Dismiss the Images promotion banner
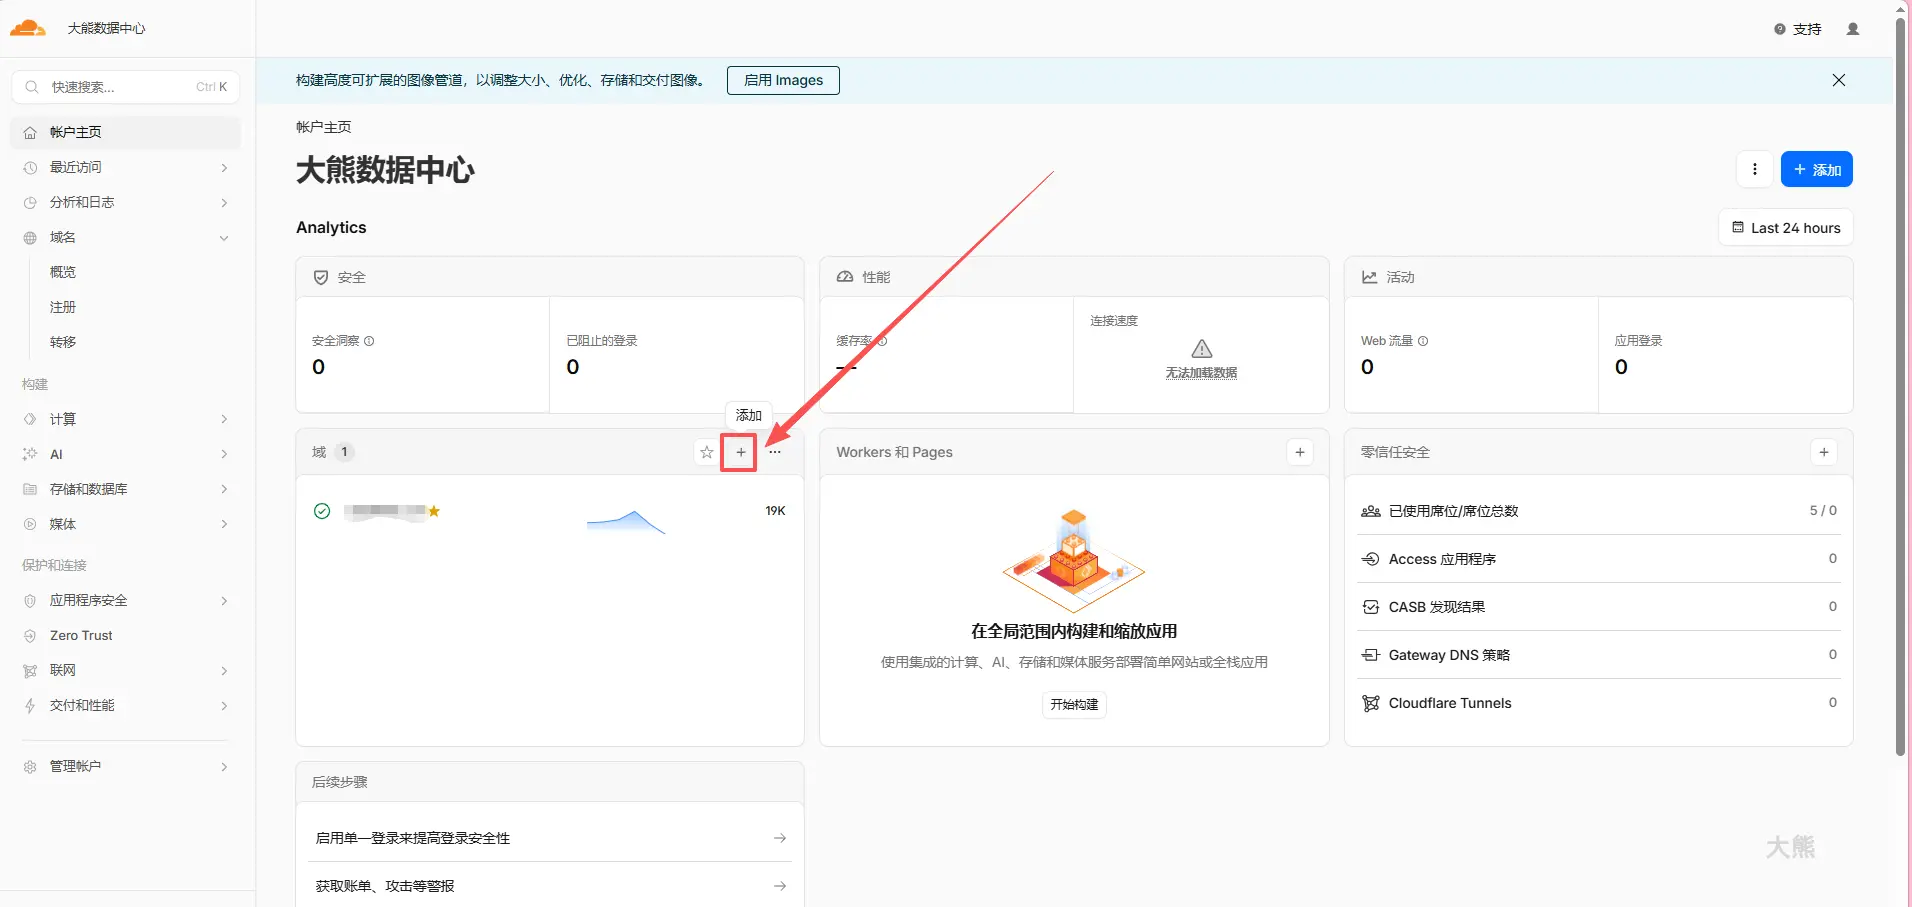Image resolution: width=1912 pixels, height=907 pixels. 1838,80
